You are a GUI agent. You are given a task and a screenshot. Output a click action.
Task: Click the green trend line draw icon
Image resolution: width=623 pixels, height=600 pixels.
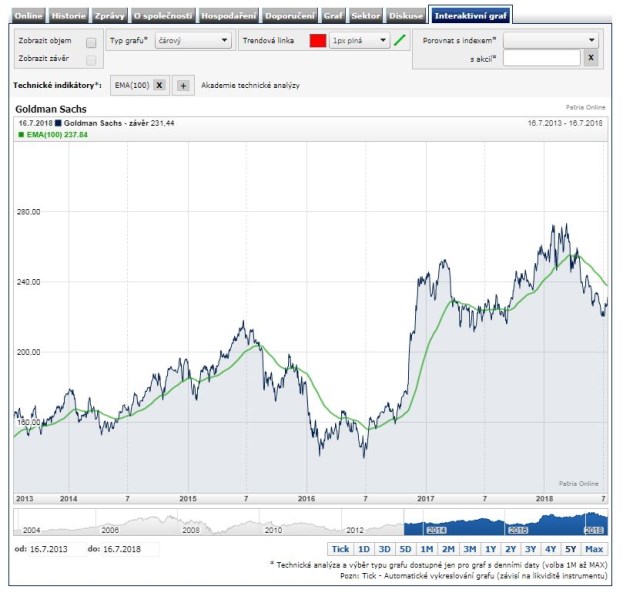coord(399,41)
